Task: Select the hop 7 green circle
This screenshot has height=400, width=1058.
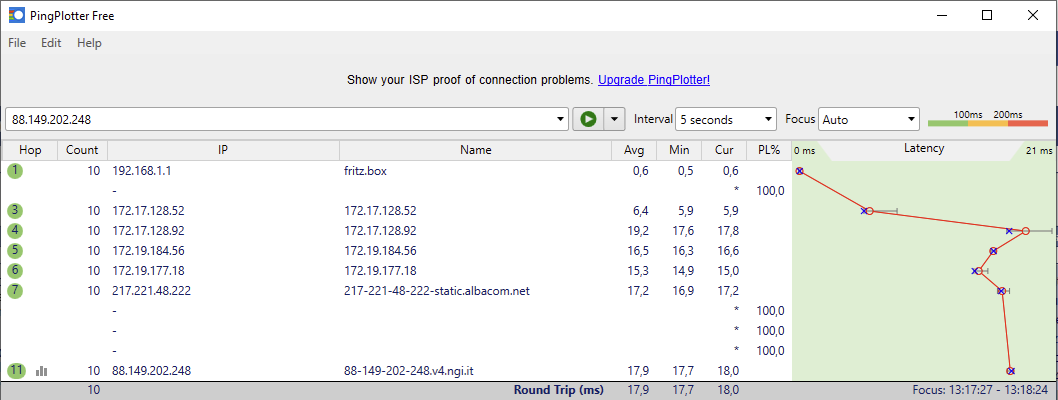Action: point(15,291)
